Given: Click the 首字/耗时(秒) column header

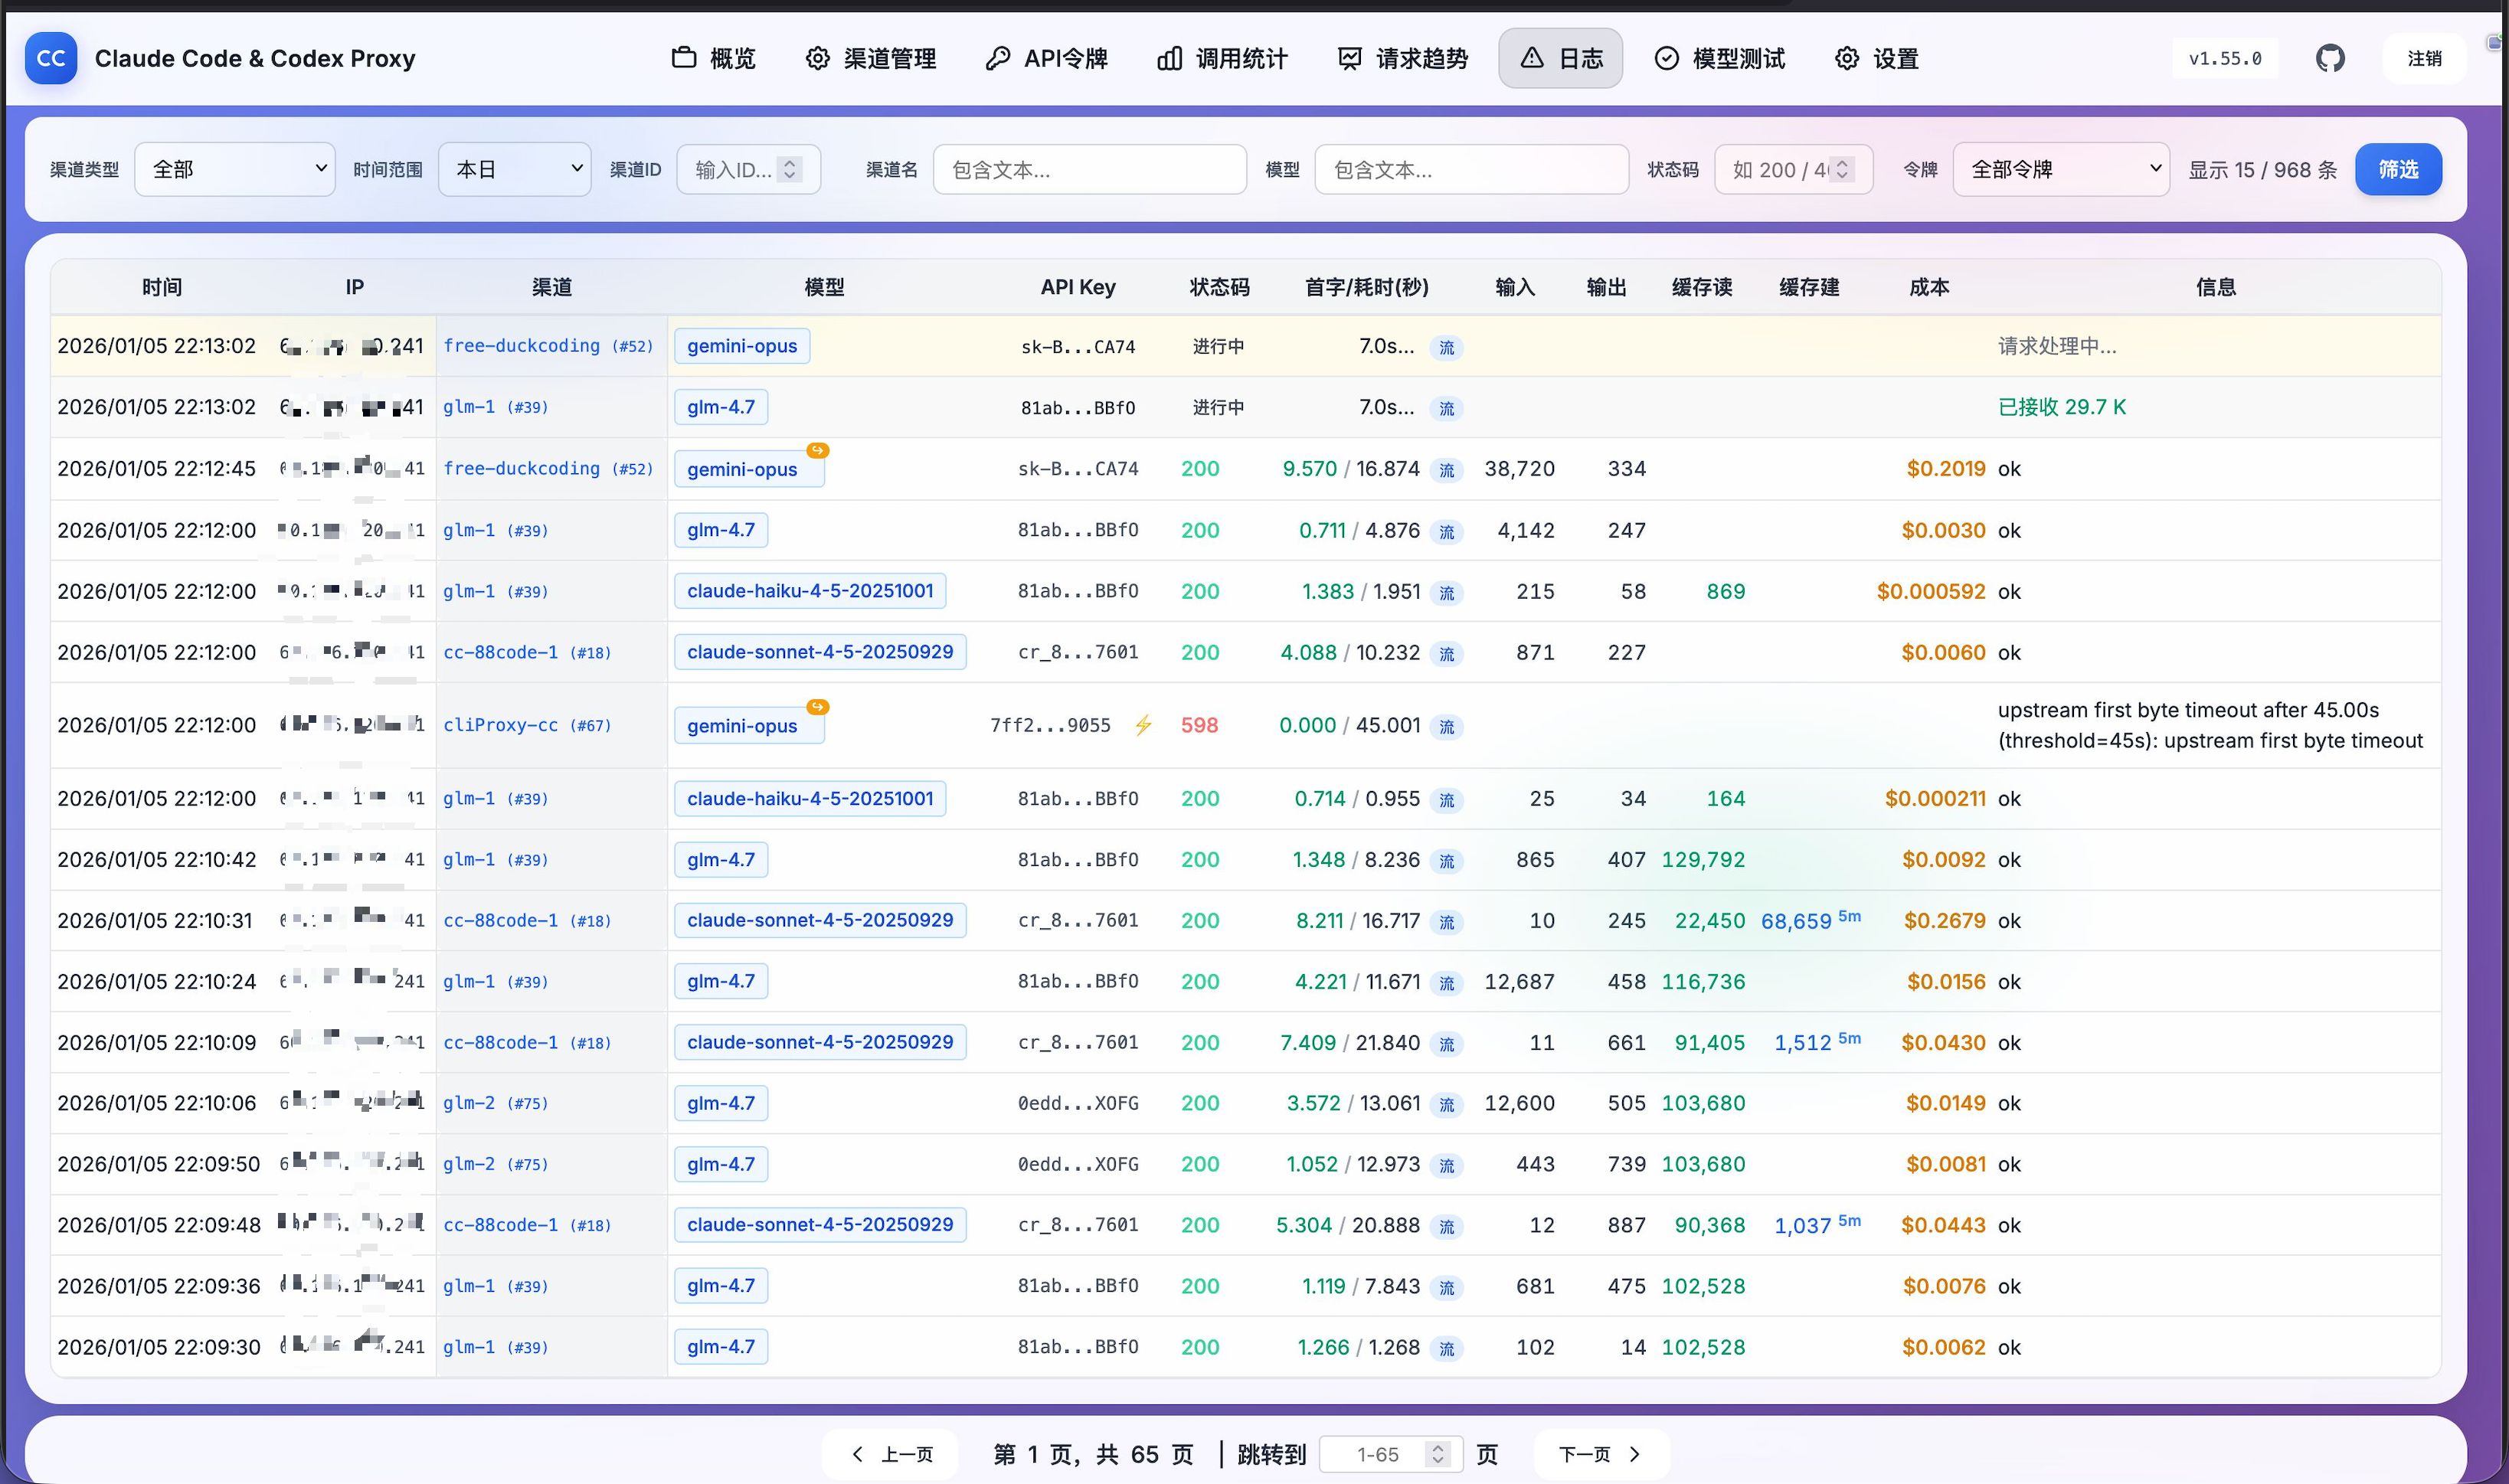Looking at the screenshot, I should [1366, 287].
